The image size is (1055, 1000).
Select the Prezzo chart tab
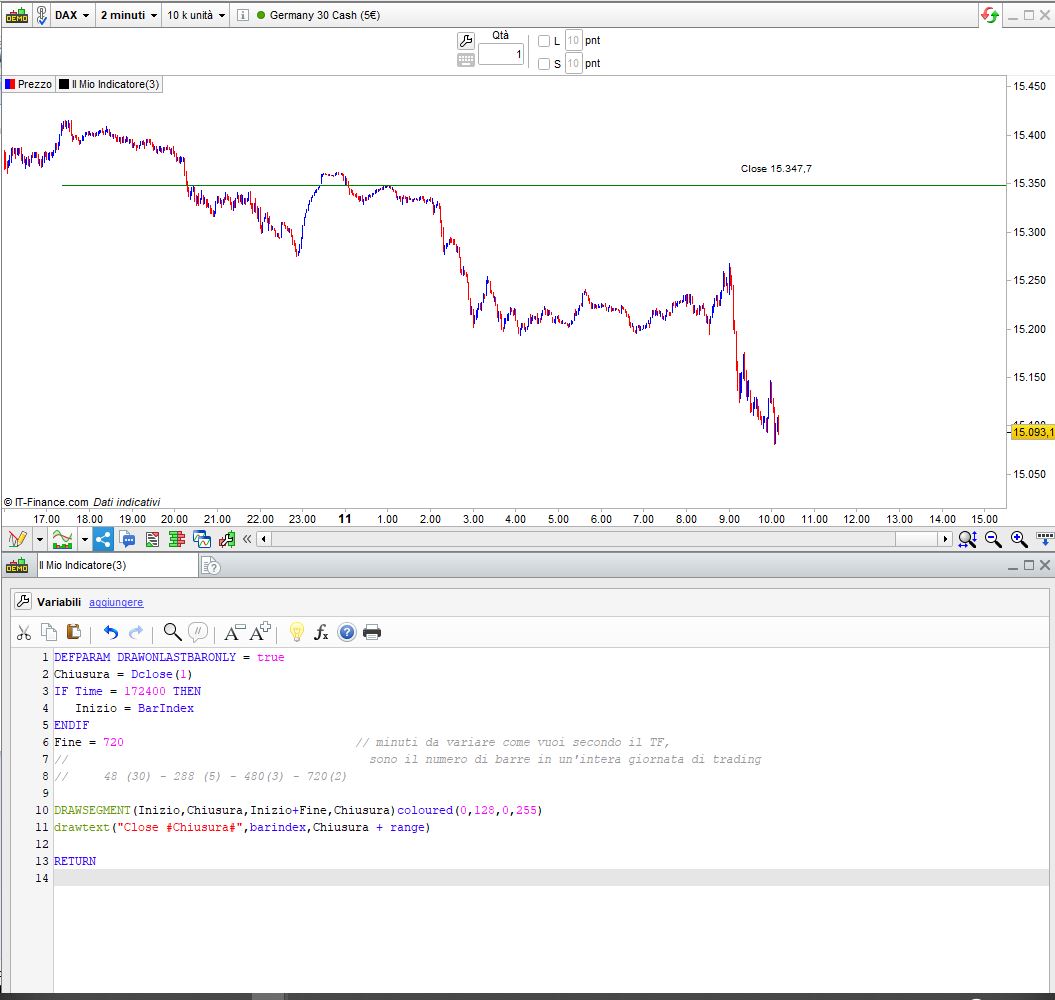tap(28, 84)
